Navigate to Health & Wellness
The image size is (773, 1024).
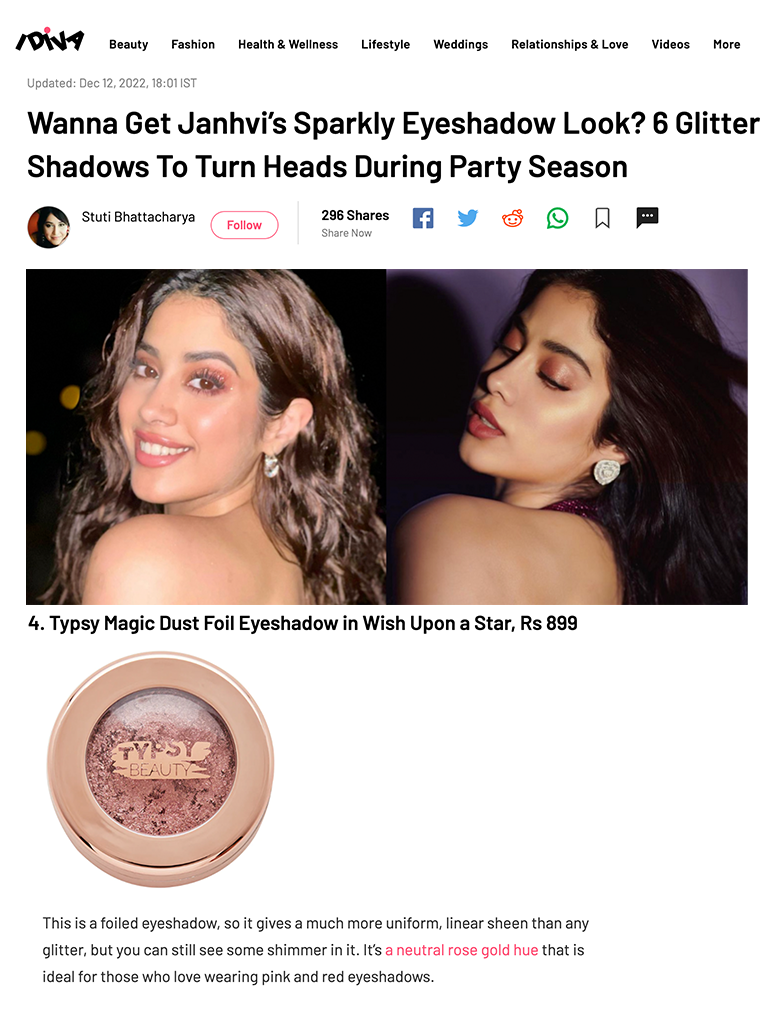coord(288,44)
